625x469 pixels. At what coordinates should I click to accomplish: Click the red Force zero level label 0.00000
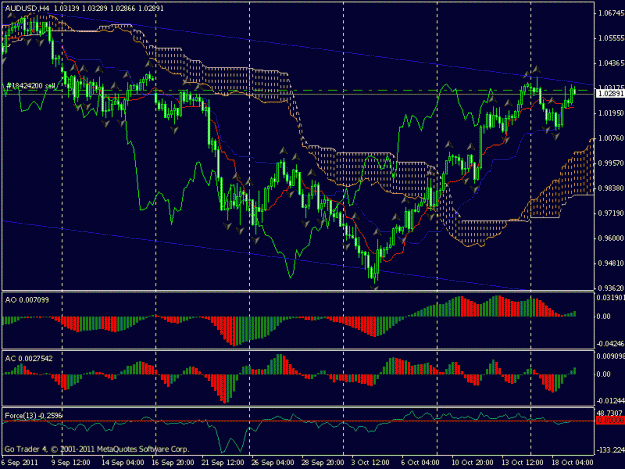[610, 420]
